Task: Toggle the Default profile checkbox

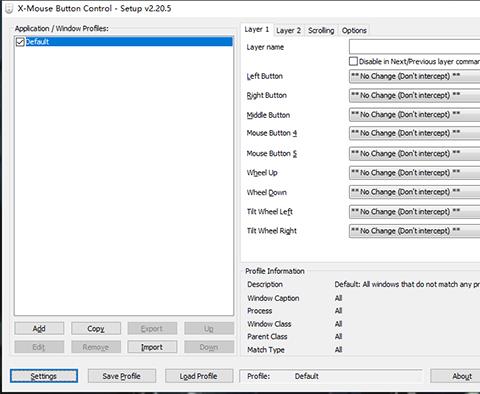Action: 20,42
